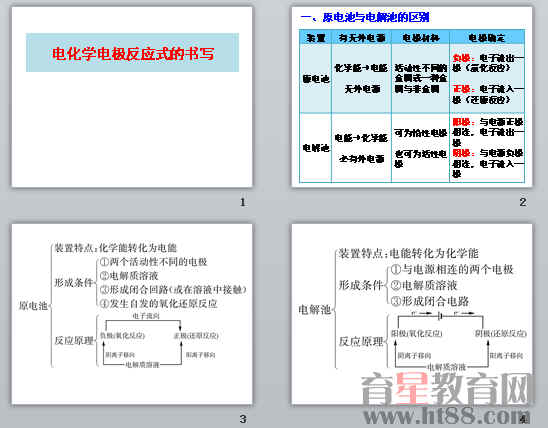Screen dimensions: 548x428
Task: Click the 电极确定 table header cell
Action: pos(487,37)
